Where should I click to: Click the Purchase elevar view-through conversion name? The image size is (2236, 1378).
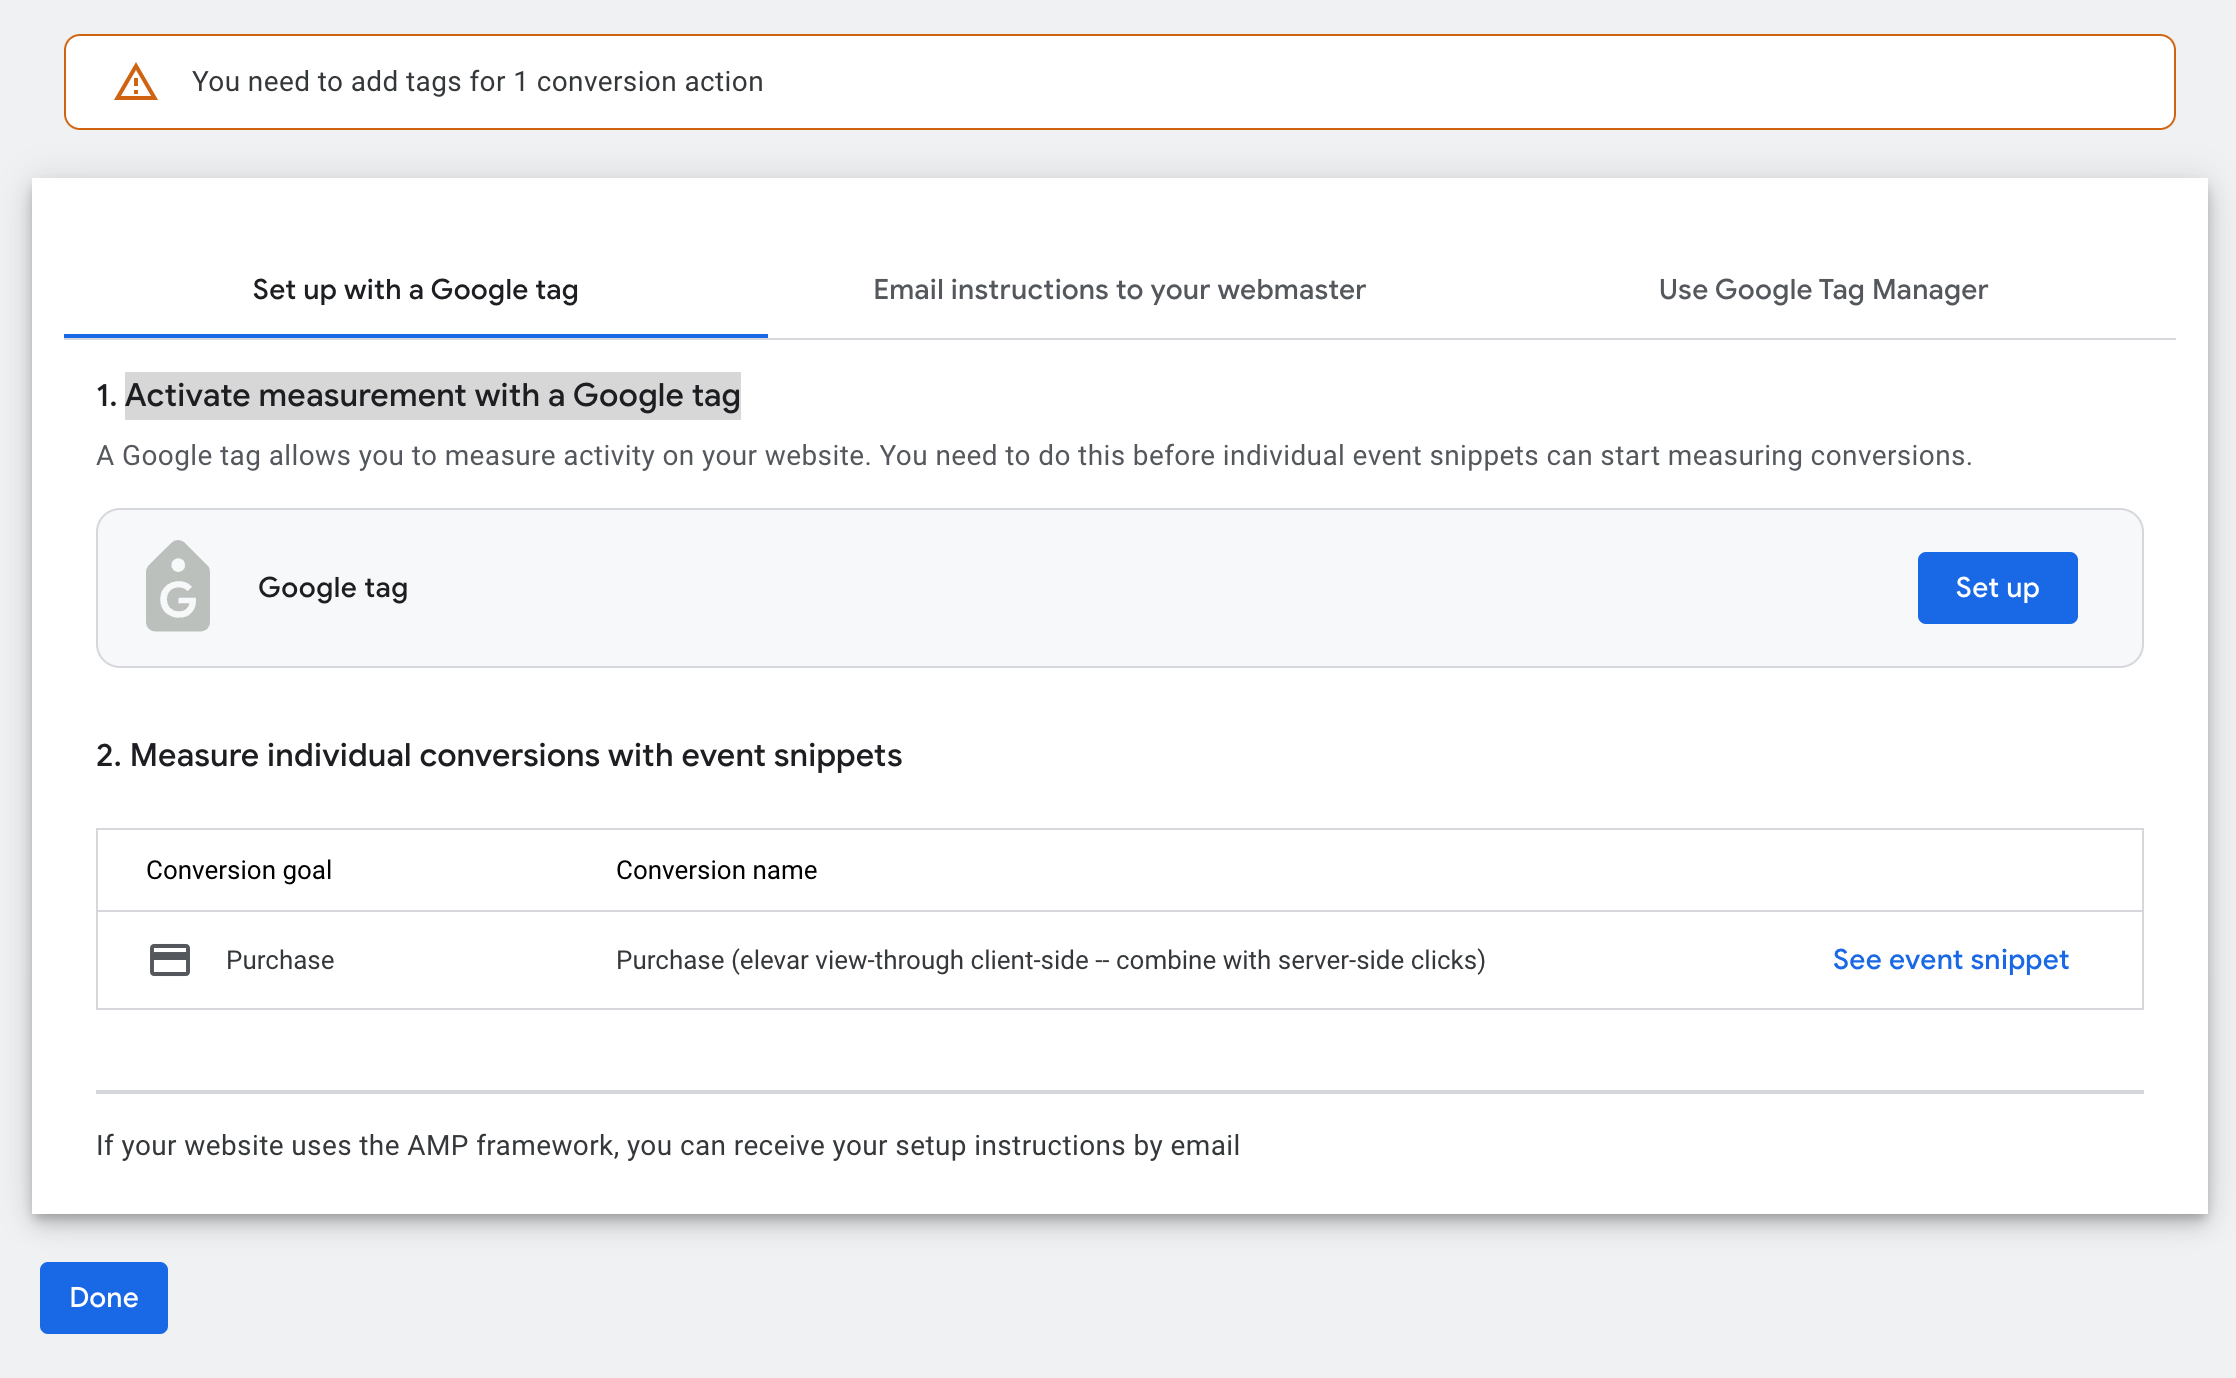[1050, 960]
